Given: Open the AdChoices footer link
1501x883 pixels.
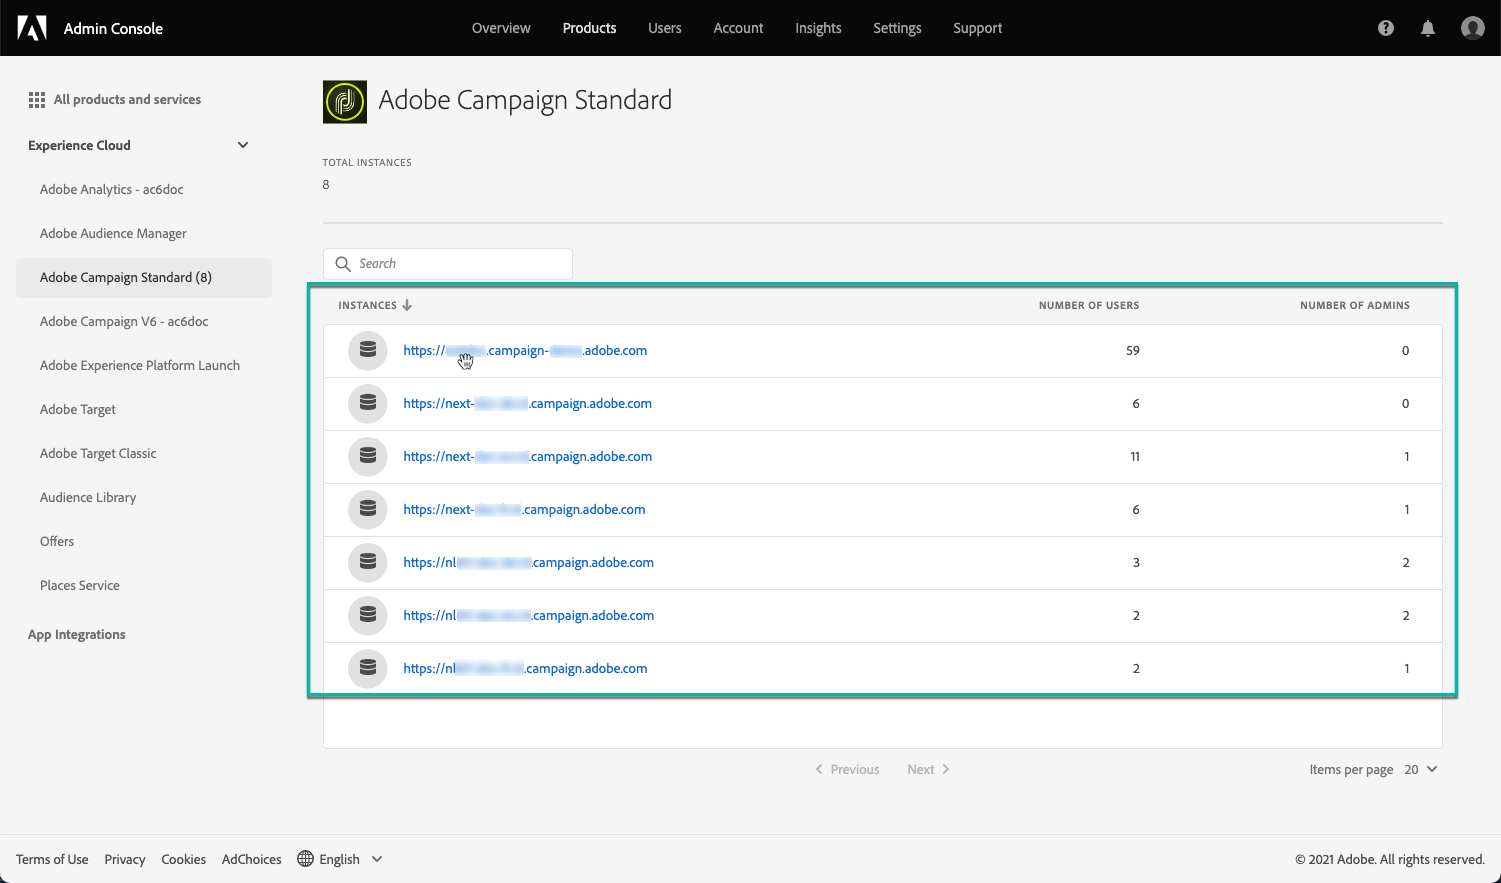Looking at the screenshot, I should (252, 859).
